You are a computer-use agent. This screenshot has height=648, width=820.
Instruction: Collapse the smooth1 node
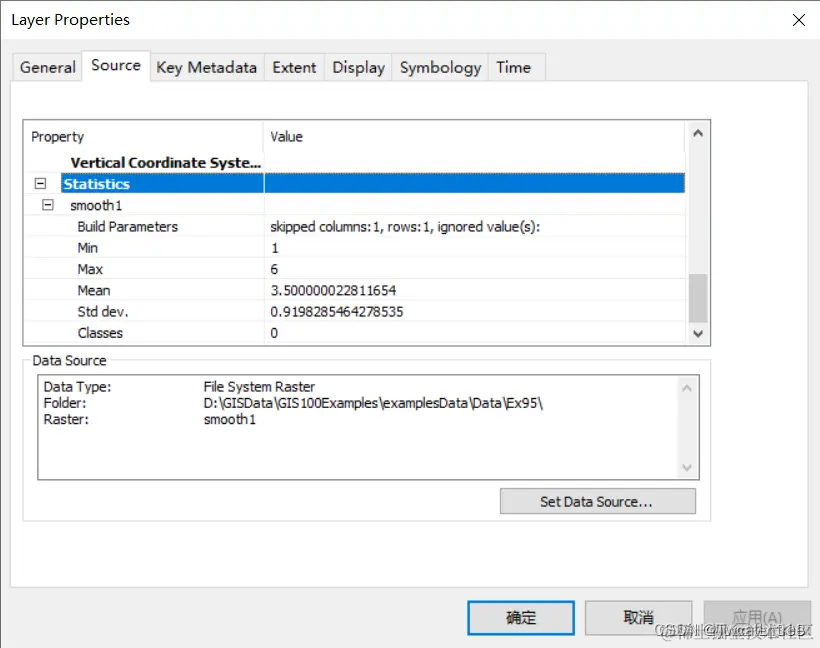[48, 204]
